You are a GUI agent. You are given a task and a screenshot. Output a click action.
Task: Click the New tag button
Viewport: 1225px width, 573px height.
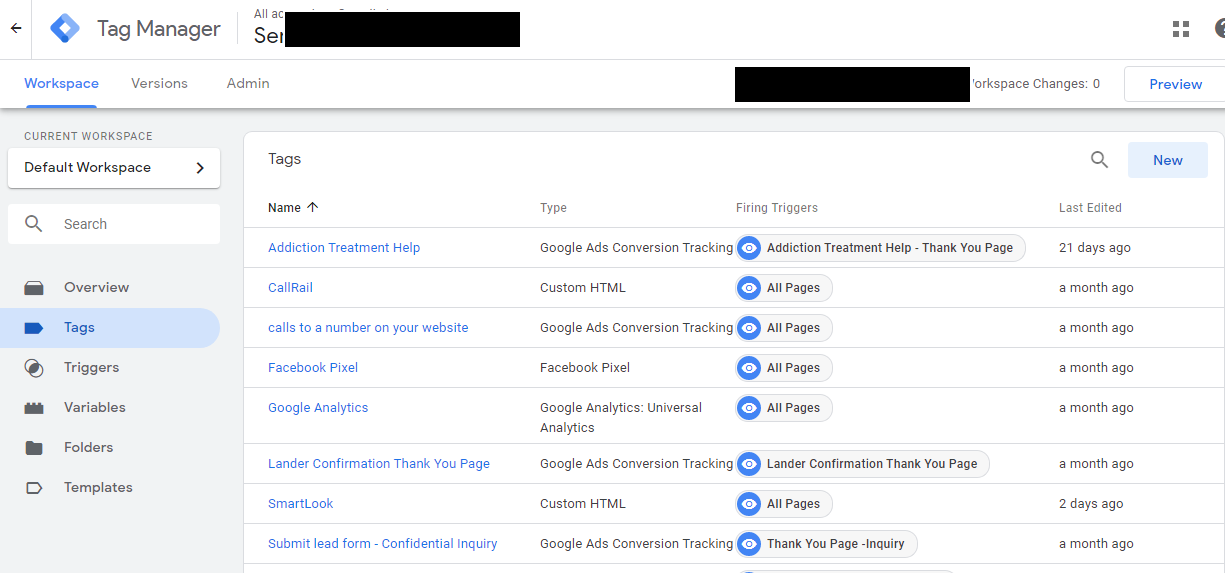coord(1167,160)
